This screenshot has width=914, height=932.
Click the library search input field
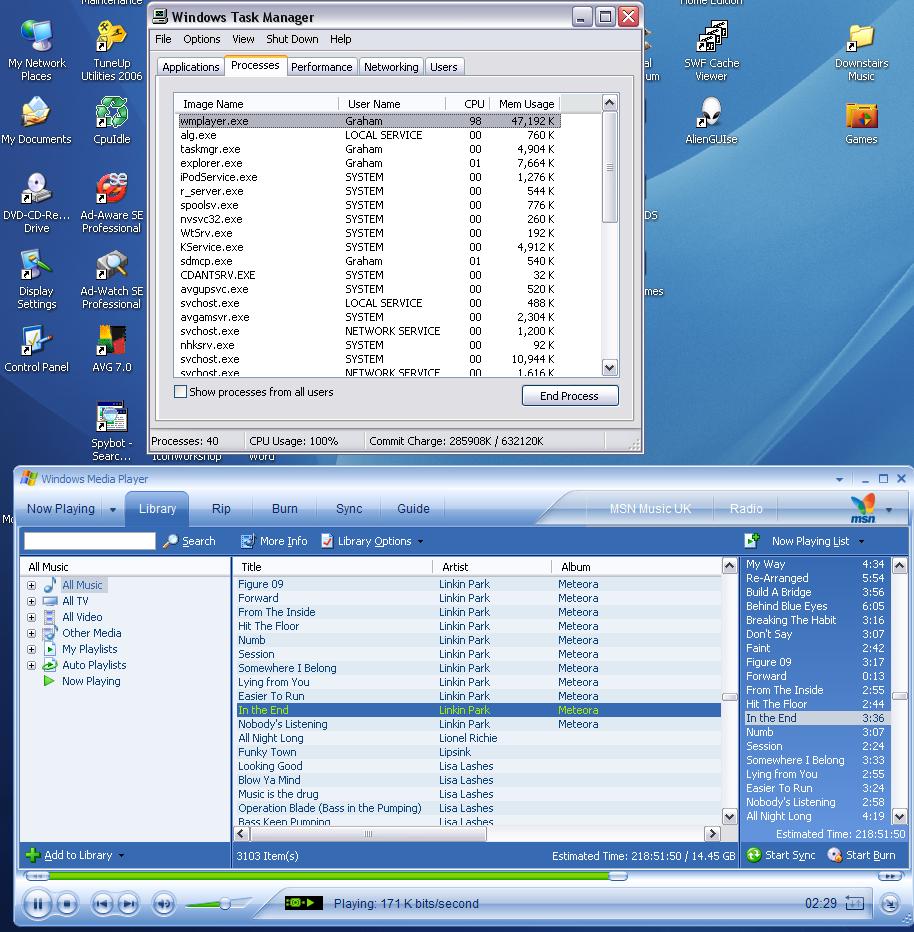click(90, 541)
